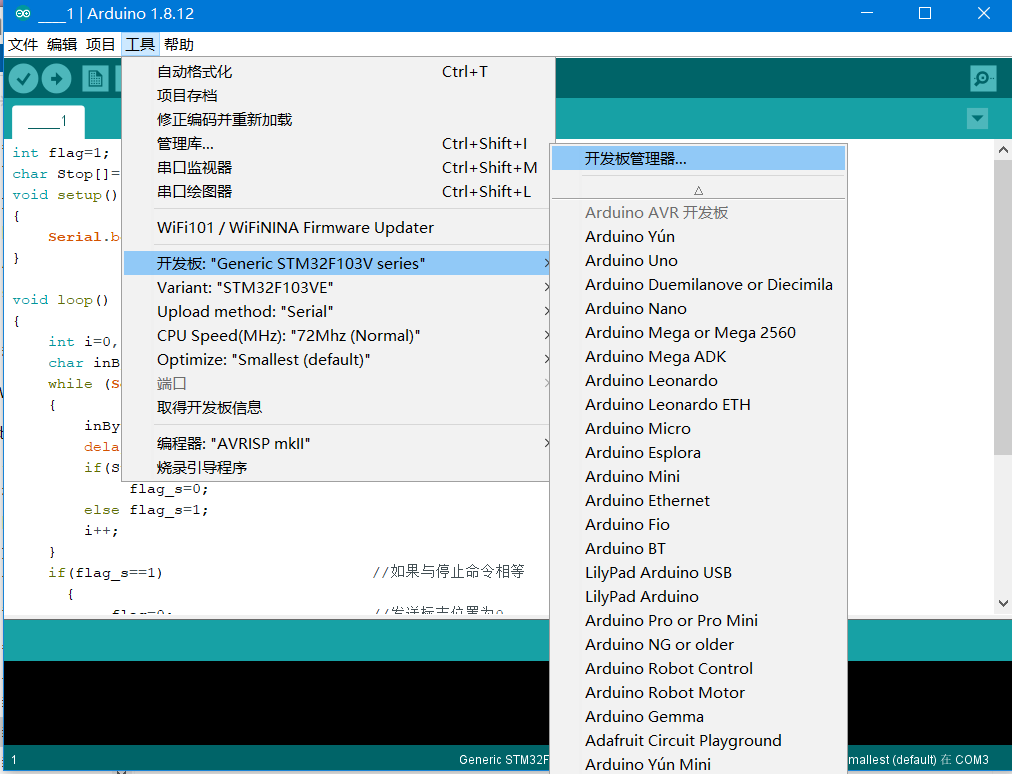Open 管理库... from Tools menu
The width and height of the screenshot is (1012, 774).
click(x=336, y=143)
